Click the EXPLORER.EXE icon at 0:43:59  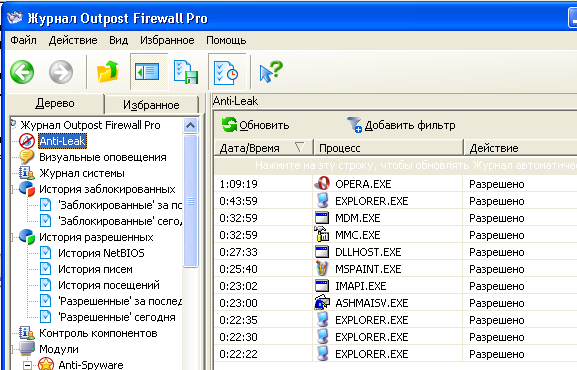click(x=322, y=201)
